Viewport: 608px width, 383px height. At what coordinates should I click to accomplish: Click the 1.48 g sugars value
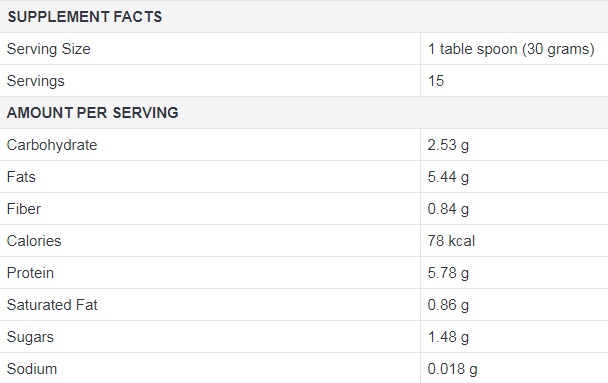pos(448,337)
